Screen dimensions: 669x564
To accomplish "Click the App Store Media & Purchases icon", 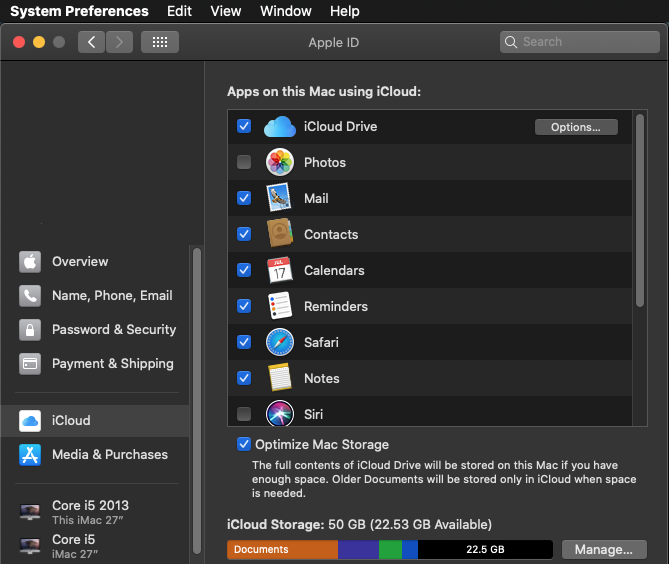I will 30,455.
